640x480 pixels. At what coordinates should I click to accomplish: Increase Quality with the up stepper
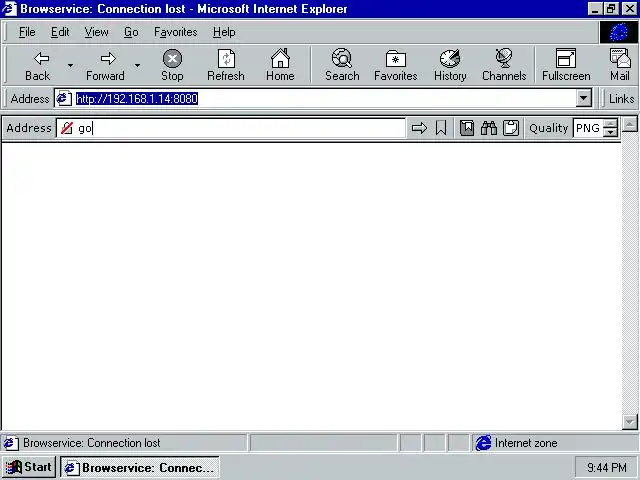611,124
